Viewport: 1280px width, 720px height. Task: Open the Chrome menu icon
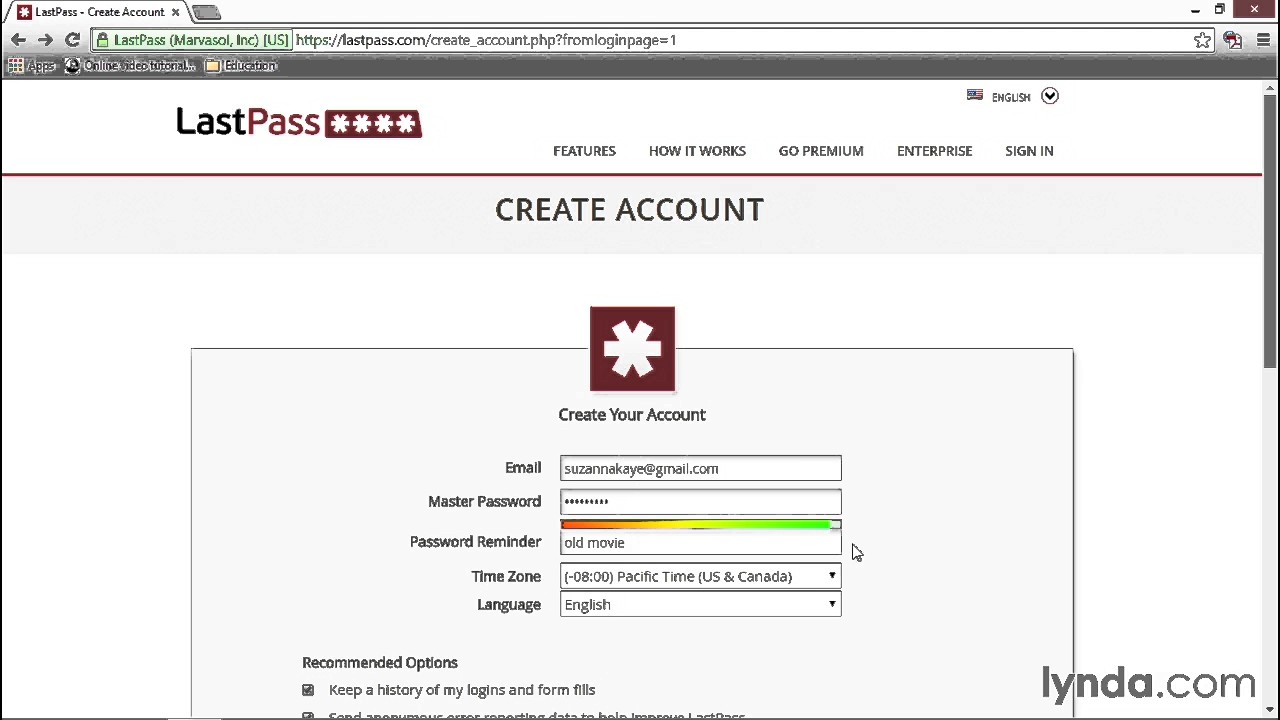pyautogui.click(x=1261, y=40)
